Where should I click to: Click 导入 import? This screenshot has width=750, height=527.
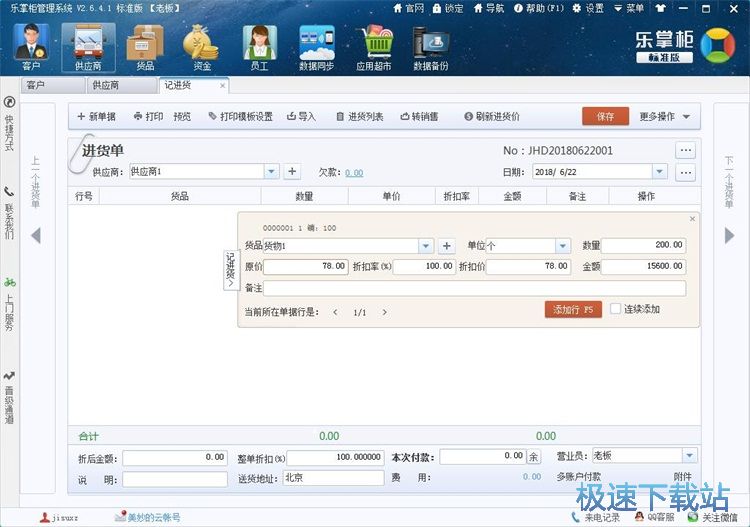301,116
